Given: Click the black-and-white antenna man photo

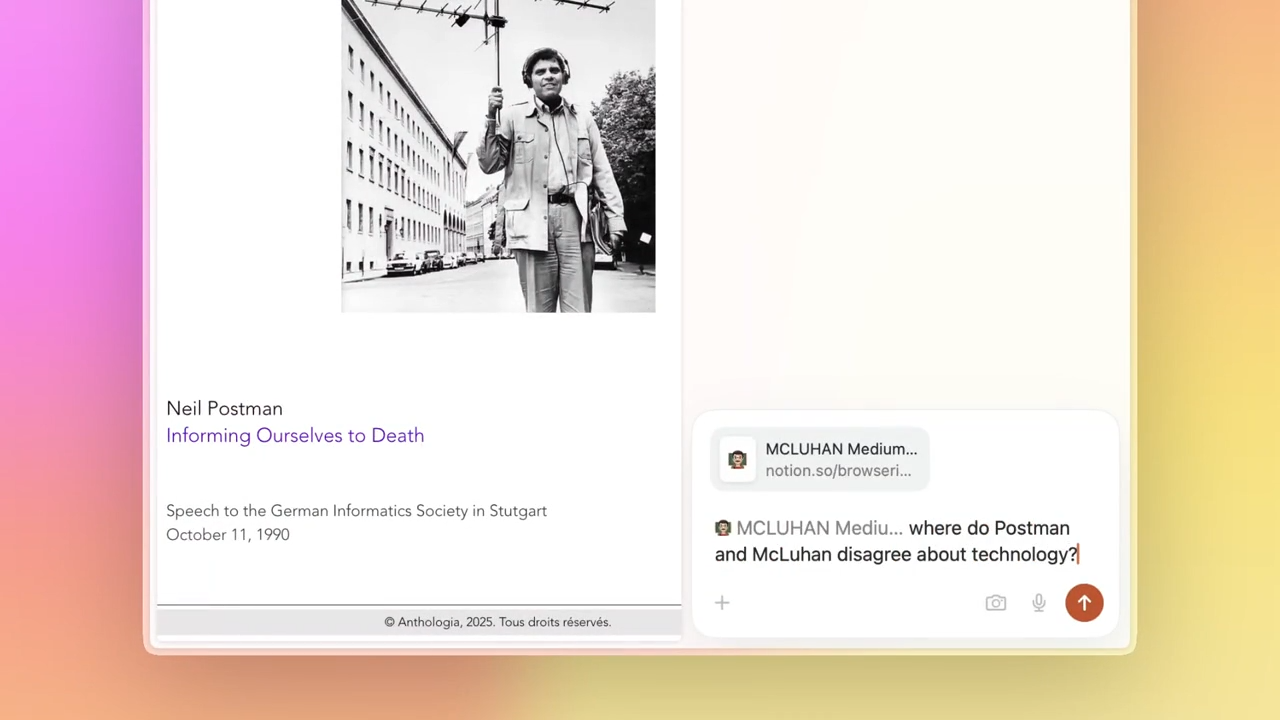Looking at the screenshot, I should (498, 156).
